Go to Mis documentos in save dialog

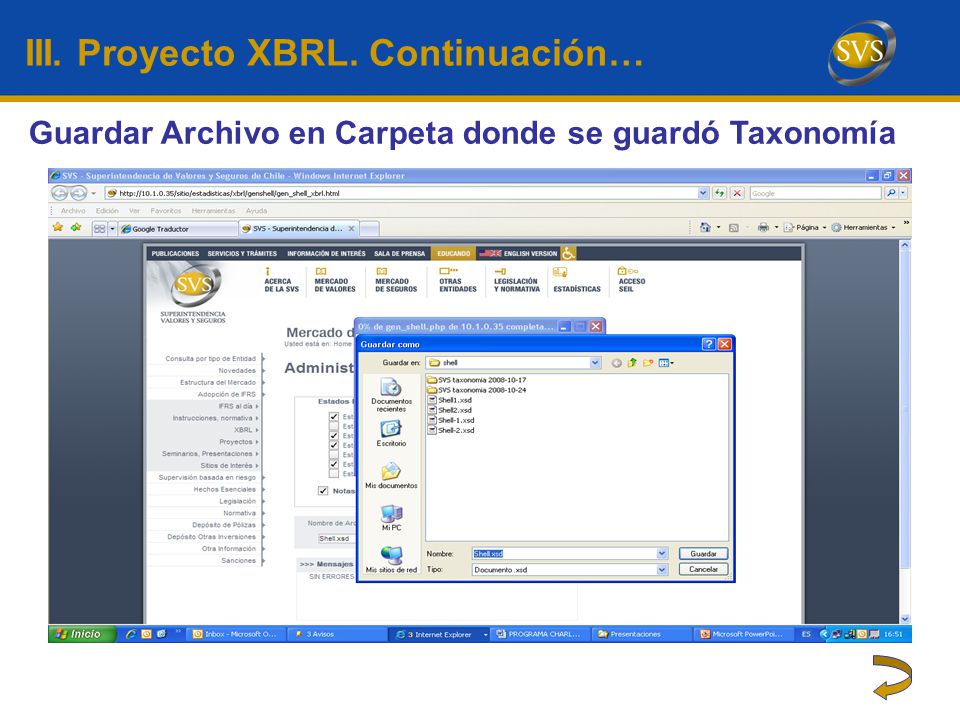coord(391,476)
